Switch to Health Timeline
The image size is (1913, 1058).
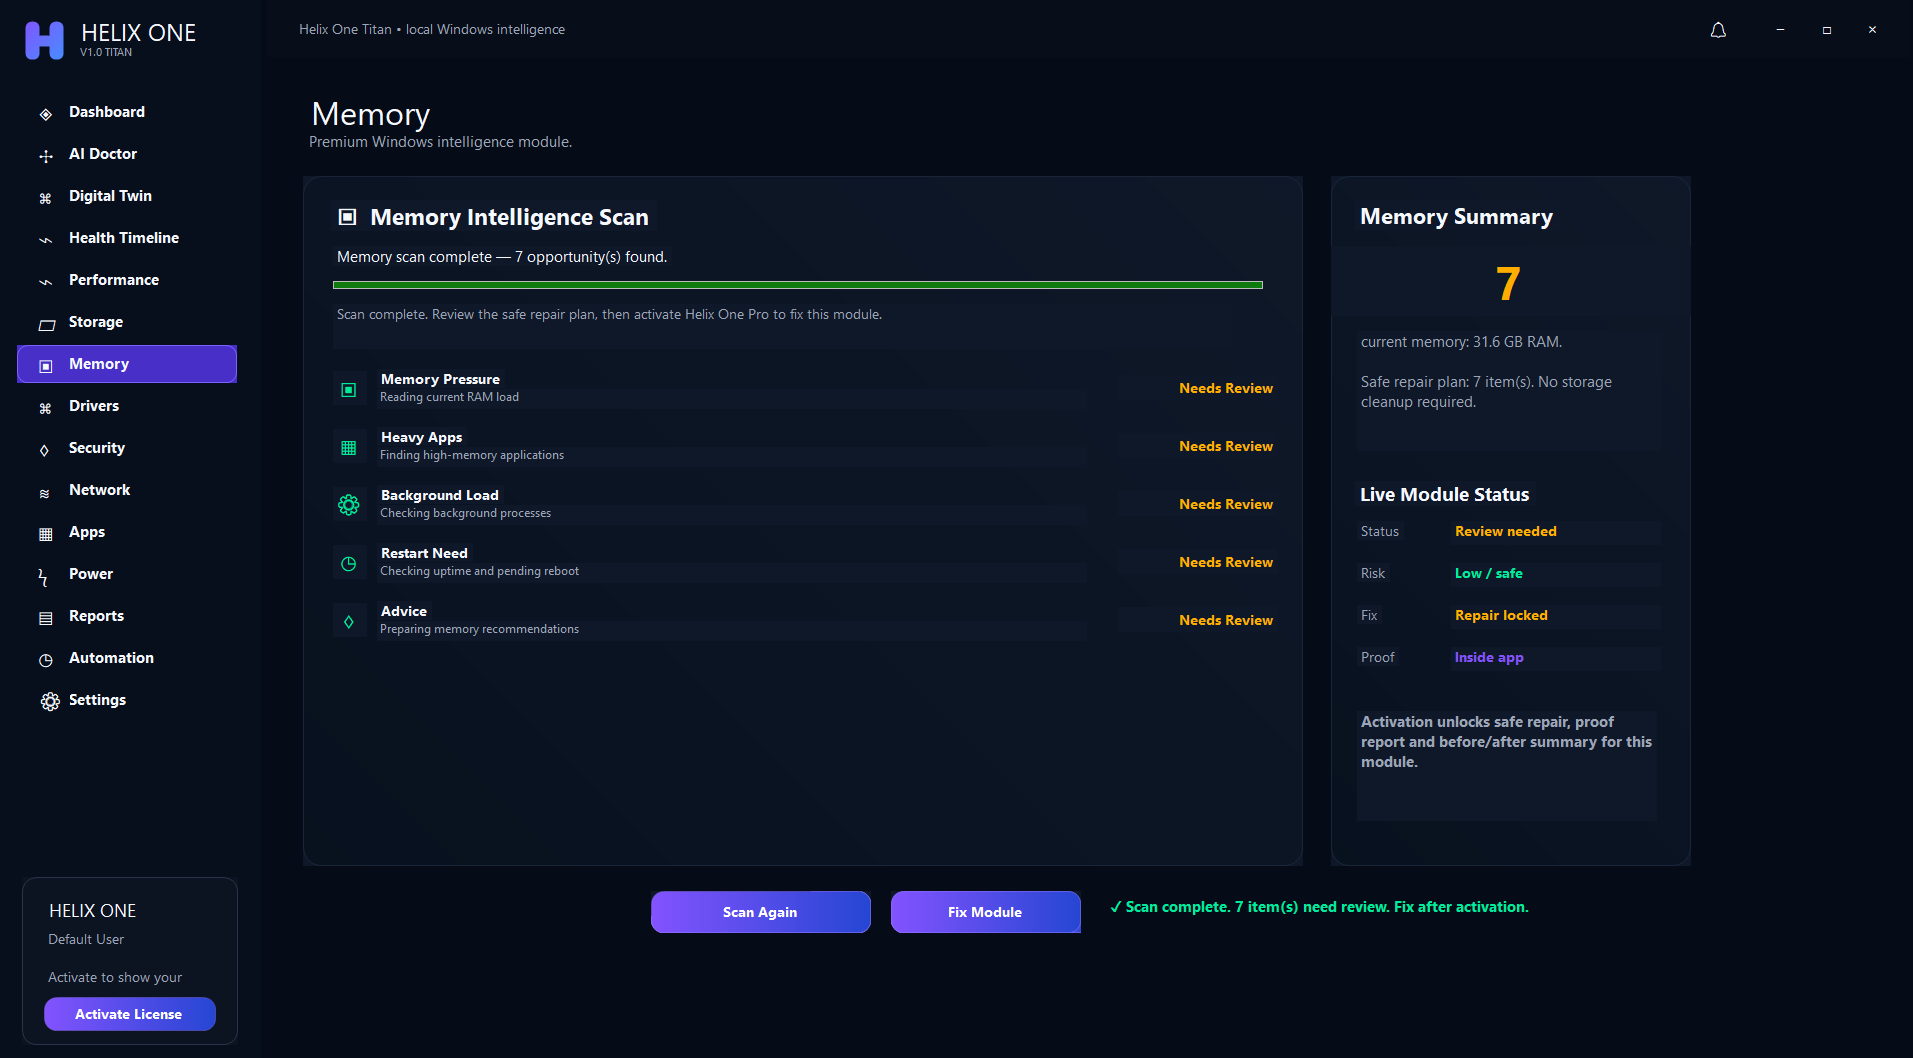[127, 238]
